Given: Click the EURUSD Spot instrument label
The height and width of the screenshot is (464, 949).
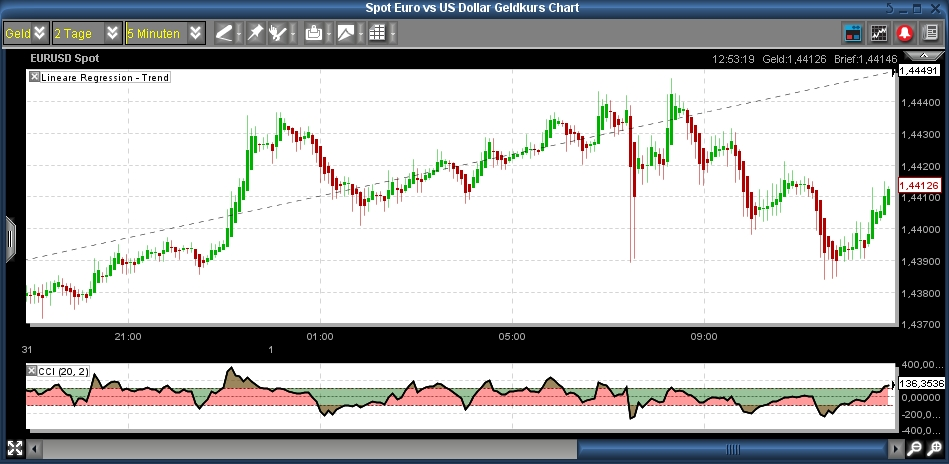Looking at the screenshot, I should (65, 58).
